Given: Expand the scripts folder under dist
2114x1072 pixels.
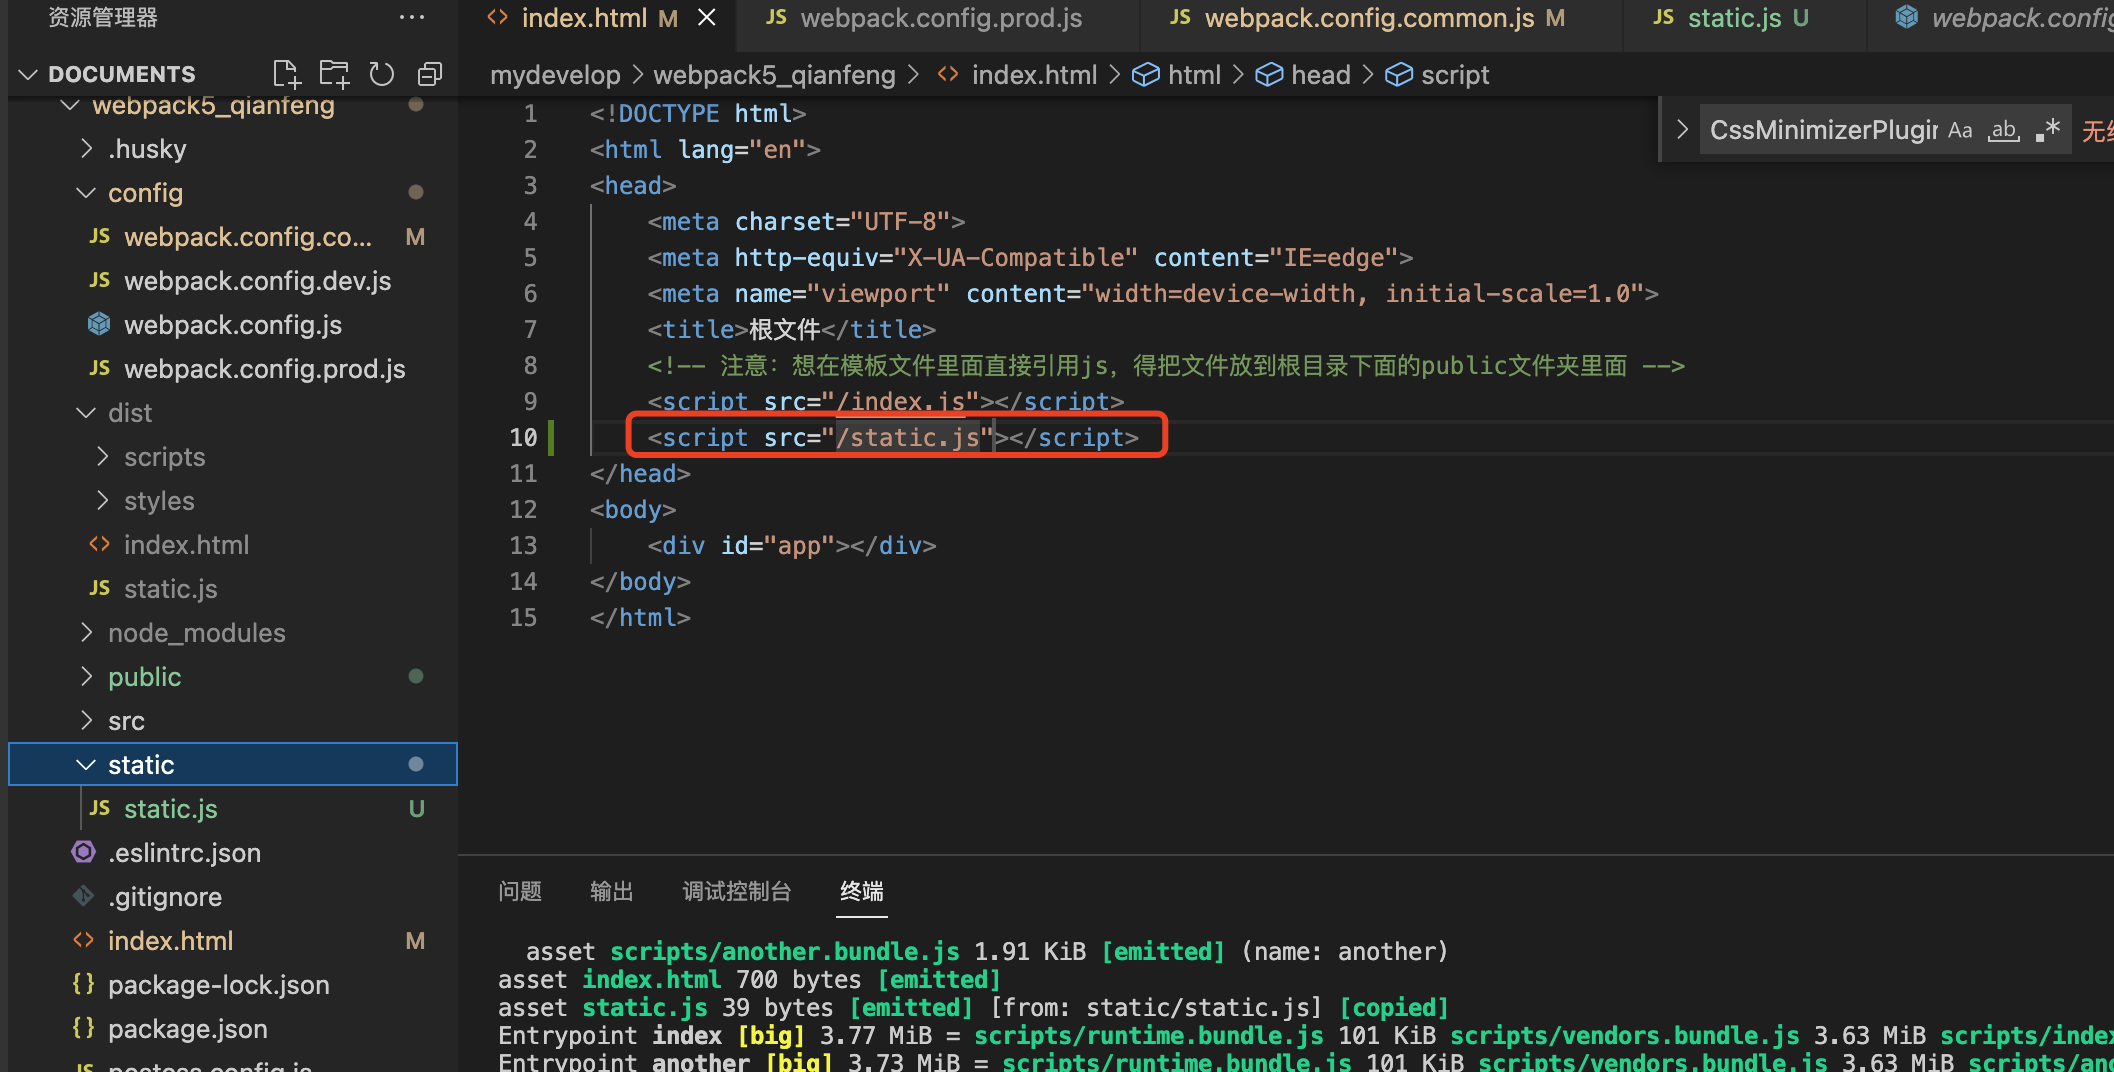Looking at the screenshot, I should 102,457.
